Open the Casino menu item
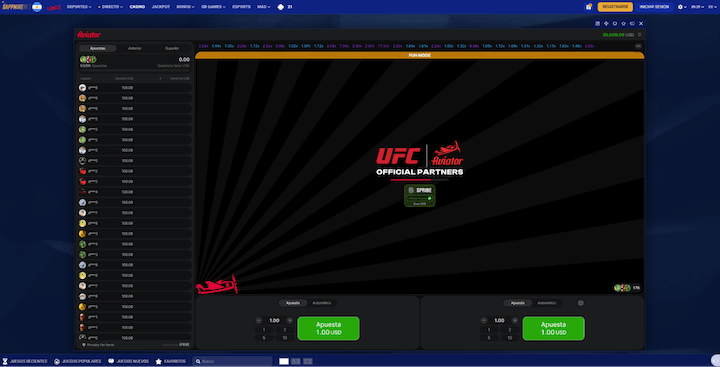 click(x=137, y=7)
